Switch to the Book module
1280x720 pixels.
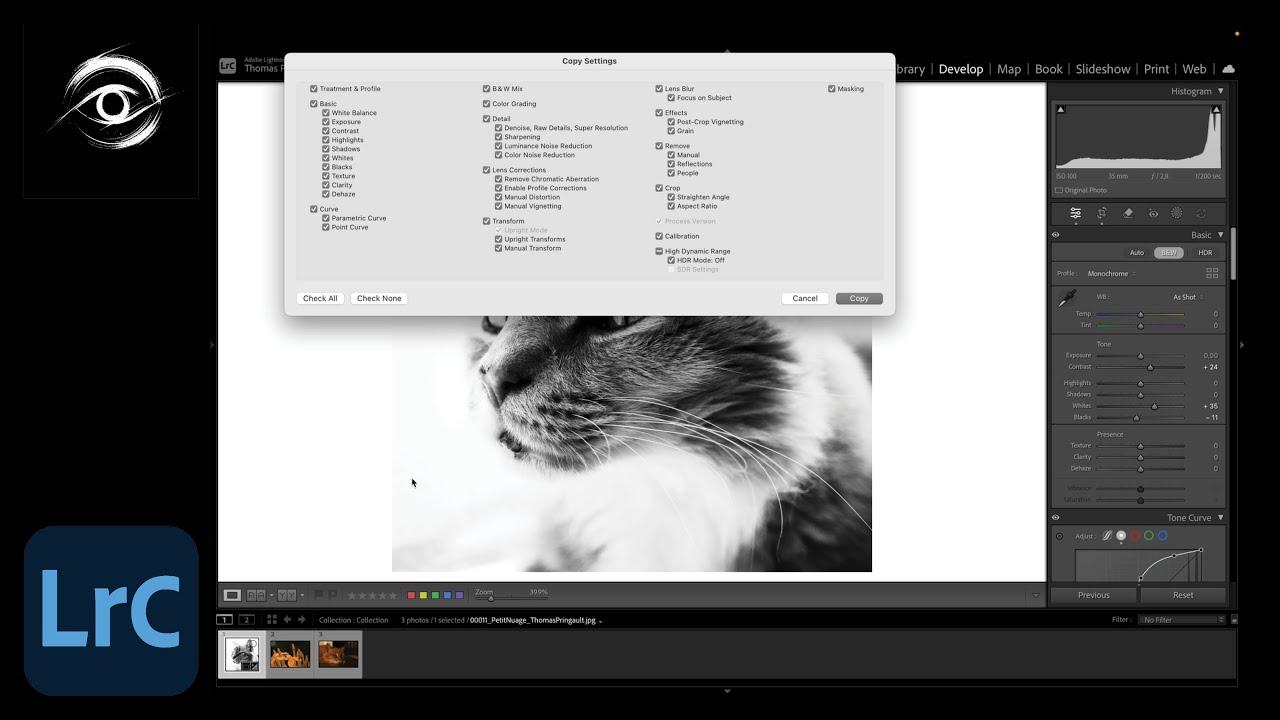tap(1049, 69)
